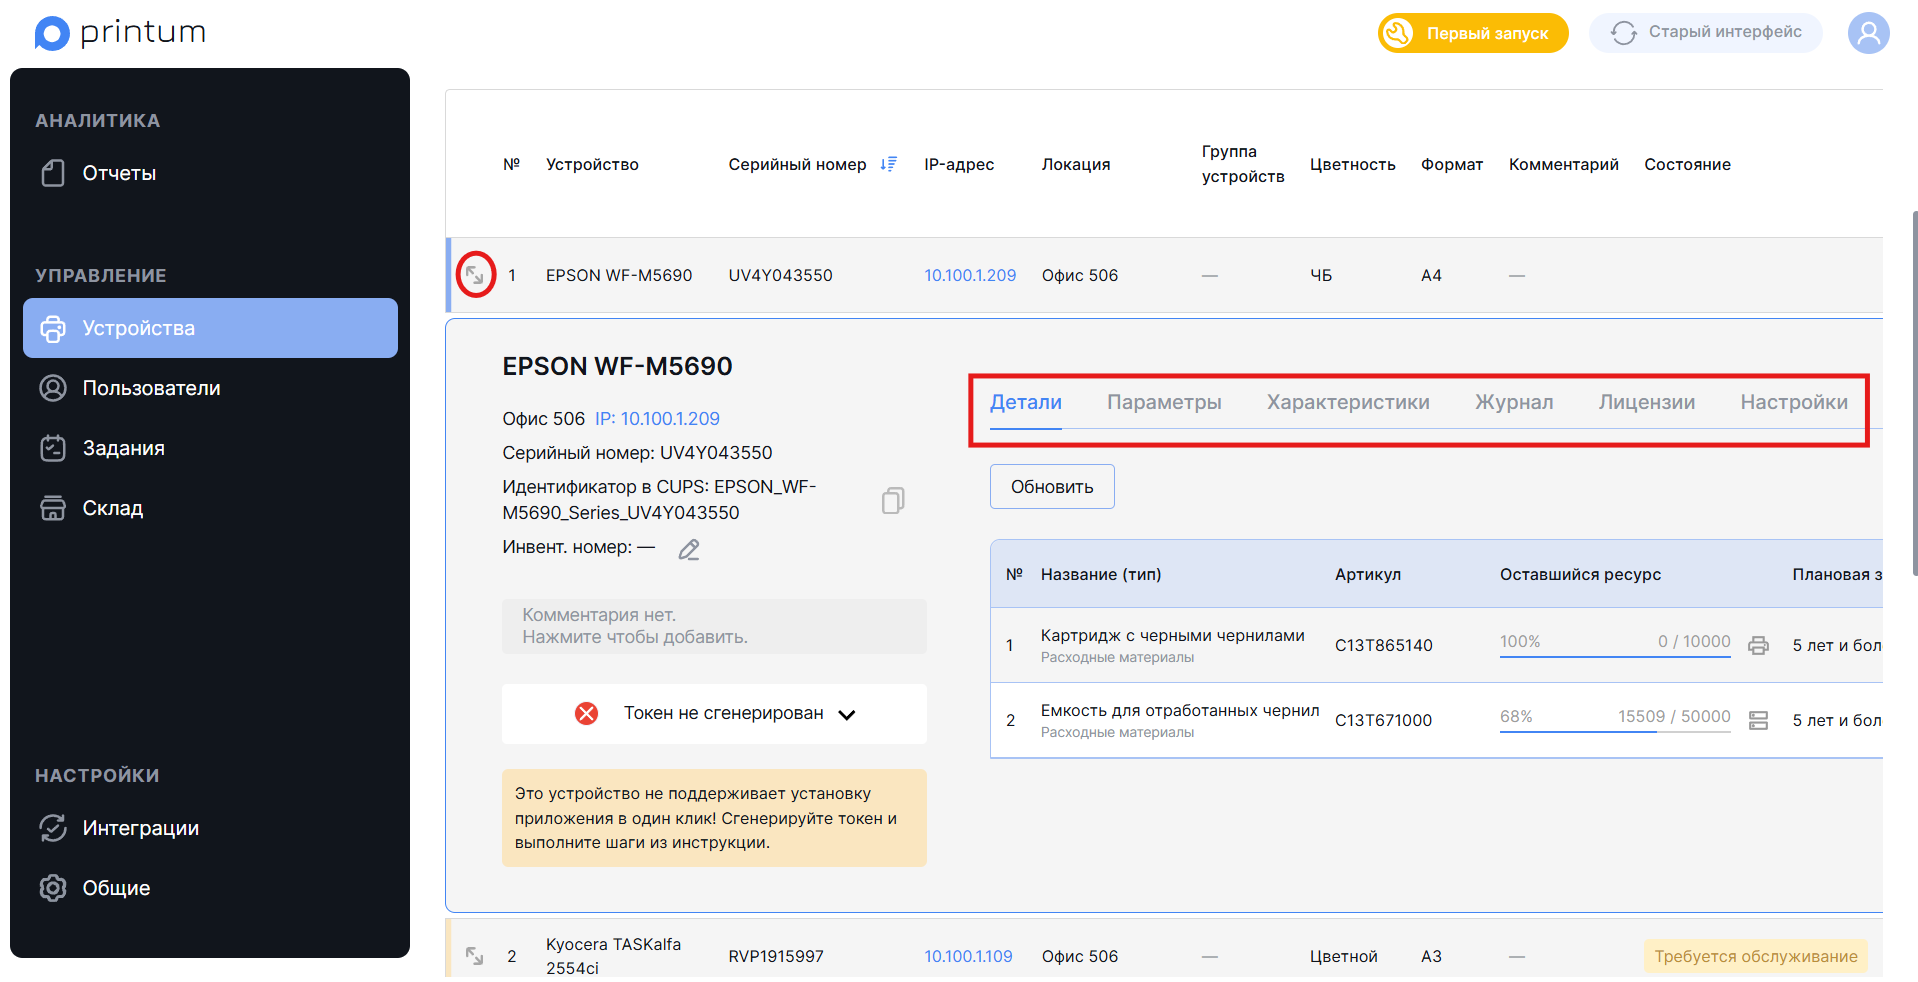This screenshot has width=1918, height=982.
Task: Open IP link 10.100.1.109 in Kyocera row
Action: pos(968,956)
